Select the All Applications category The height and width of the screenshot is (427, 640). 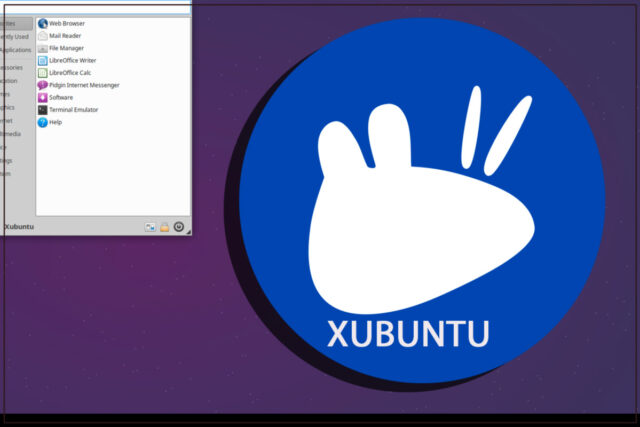pos(16,50)
